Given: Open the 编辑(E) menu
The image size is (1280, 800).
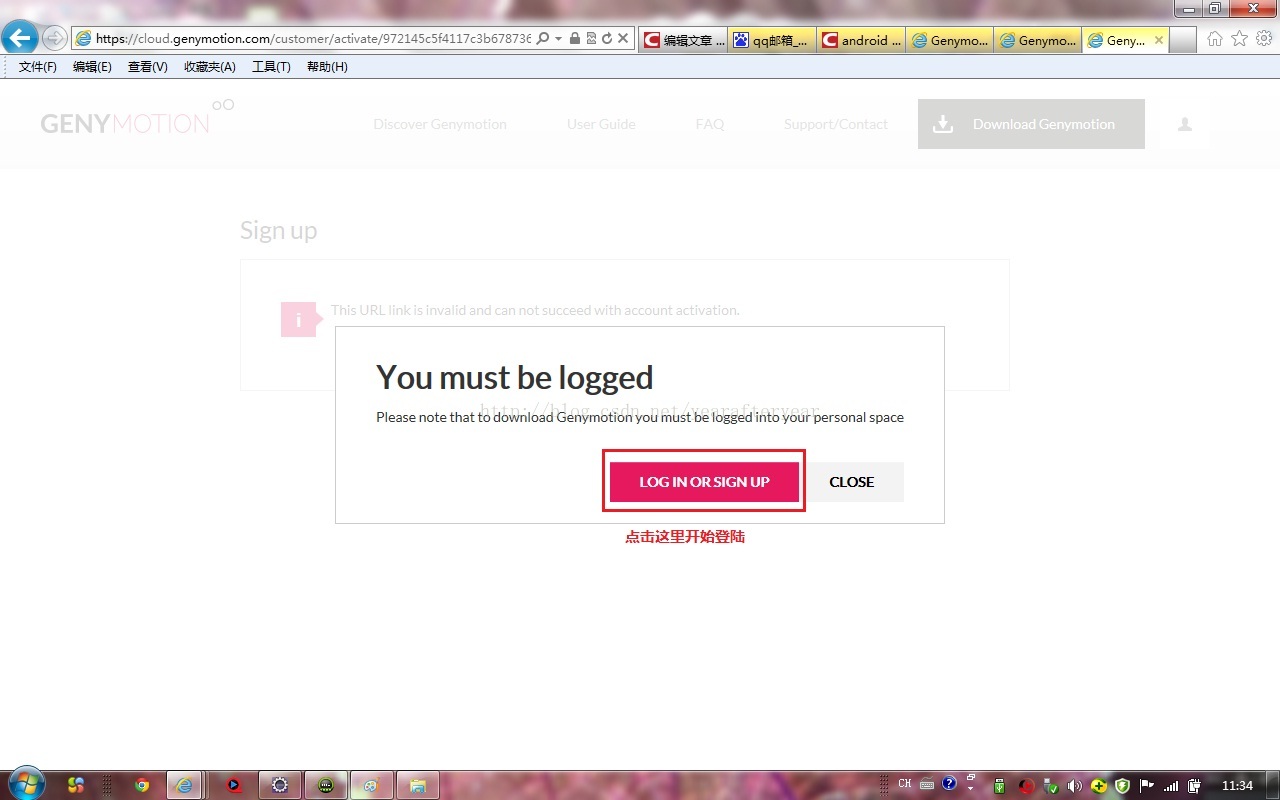Looking at the screenshot, I should [92, 67].
